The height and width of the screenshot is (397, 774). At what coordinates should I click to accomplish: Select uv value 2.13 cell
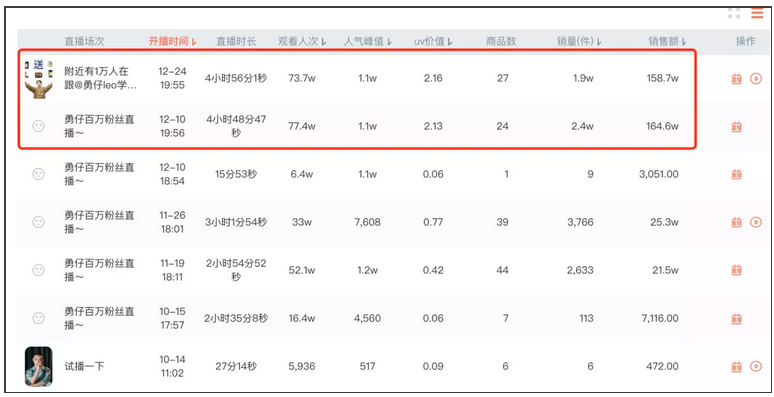pos(433,126)
